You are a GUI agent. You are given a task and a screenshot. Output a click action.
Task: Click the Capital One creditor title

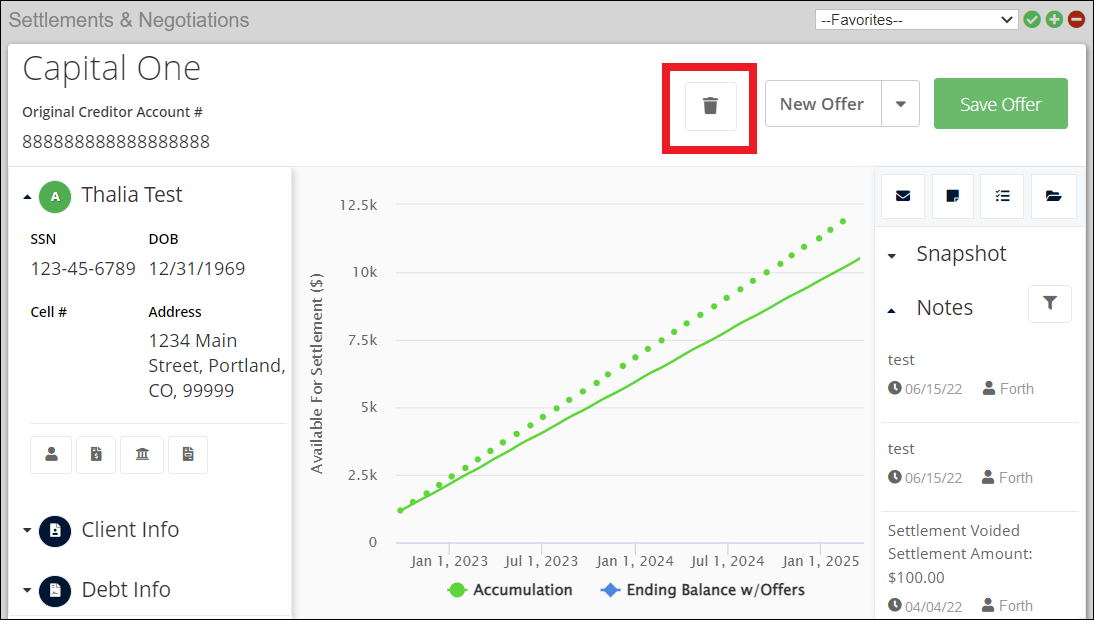pos(112,68)
